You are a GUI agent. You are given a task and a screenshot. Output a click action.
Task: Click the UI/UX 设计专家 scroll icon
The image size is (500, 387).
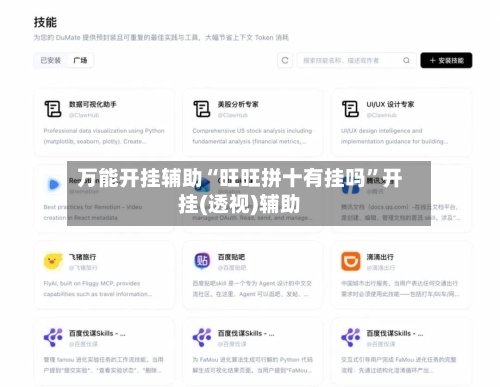(x=350, y=109)
